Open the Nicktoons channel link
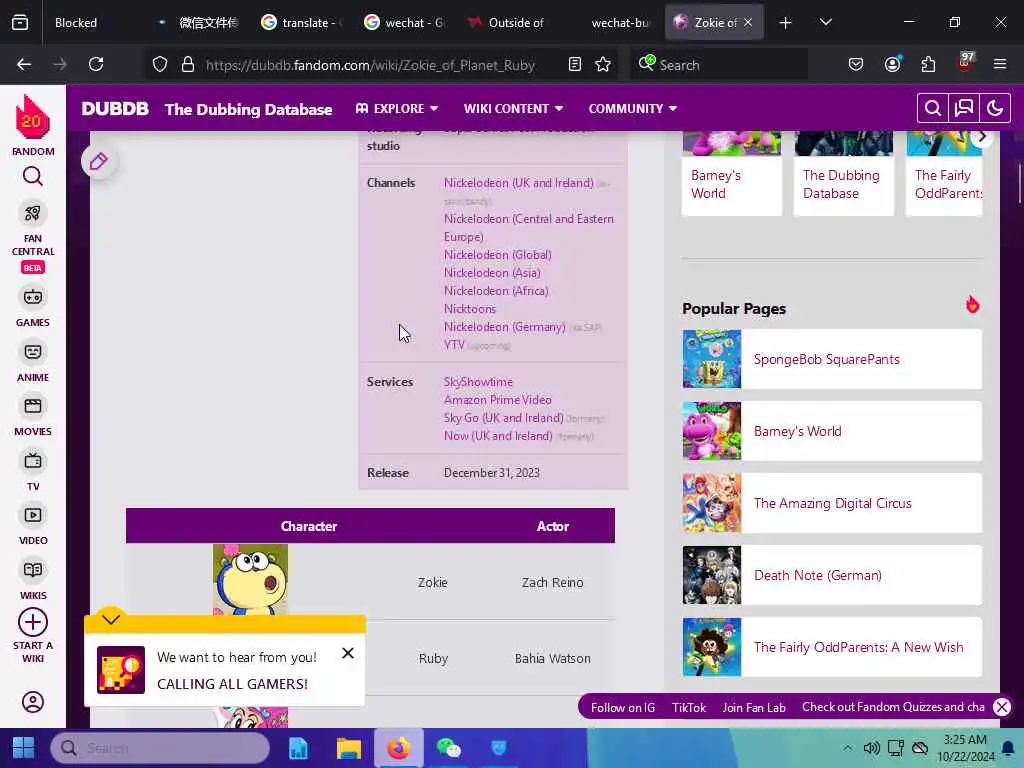This screenshot has width=1024, height=768. coord(470,308)
